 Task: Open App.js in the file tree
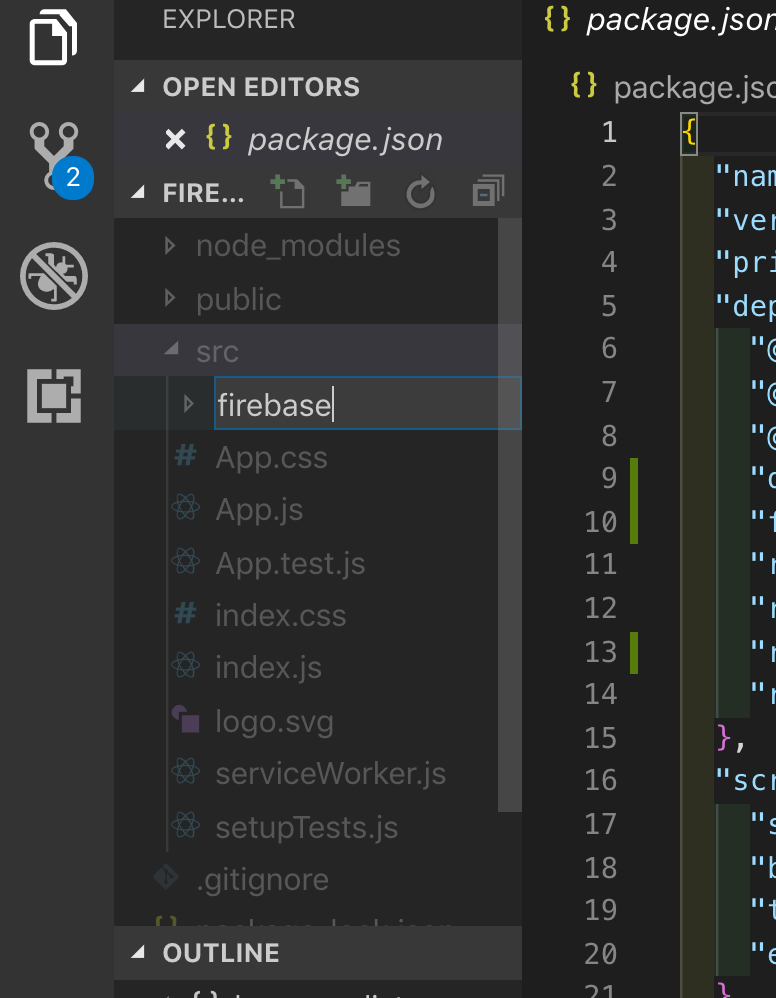pos(259,510)
